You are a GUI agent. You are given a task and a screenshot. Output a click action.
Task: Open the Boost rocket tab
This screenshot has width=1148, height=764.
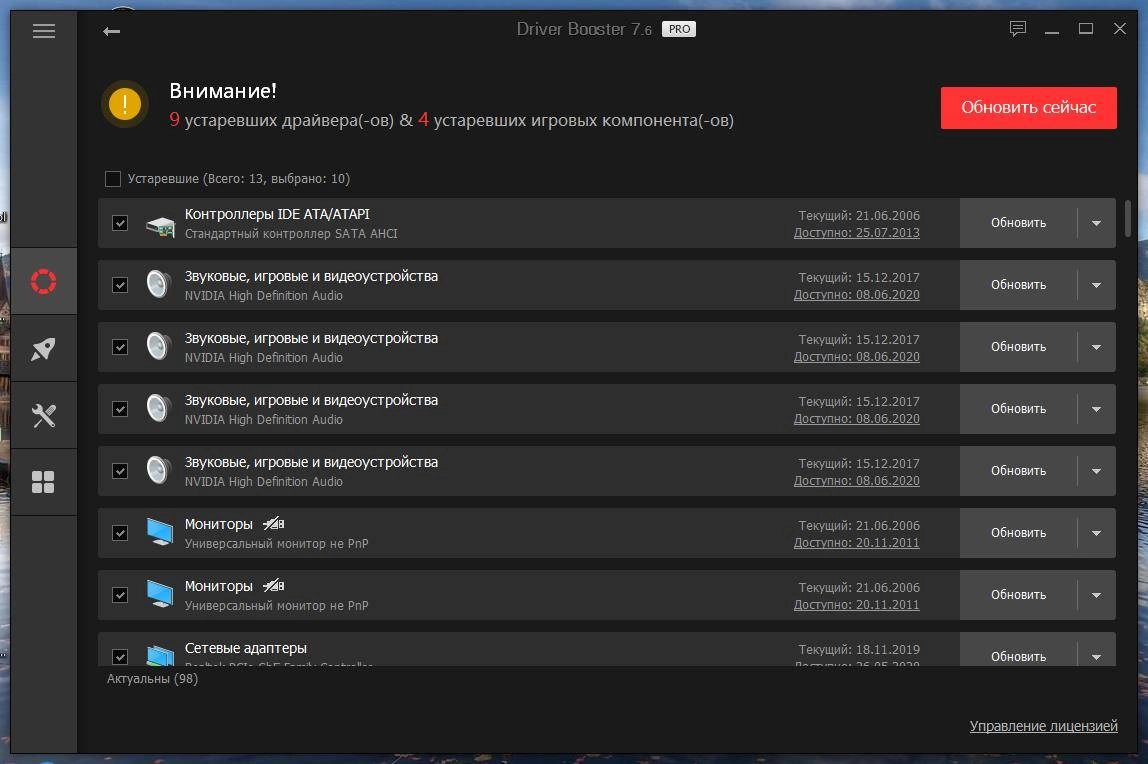pos(43,348)
